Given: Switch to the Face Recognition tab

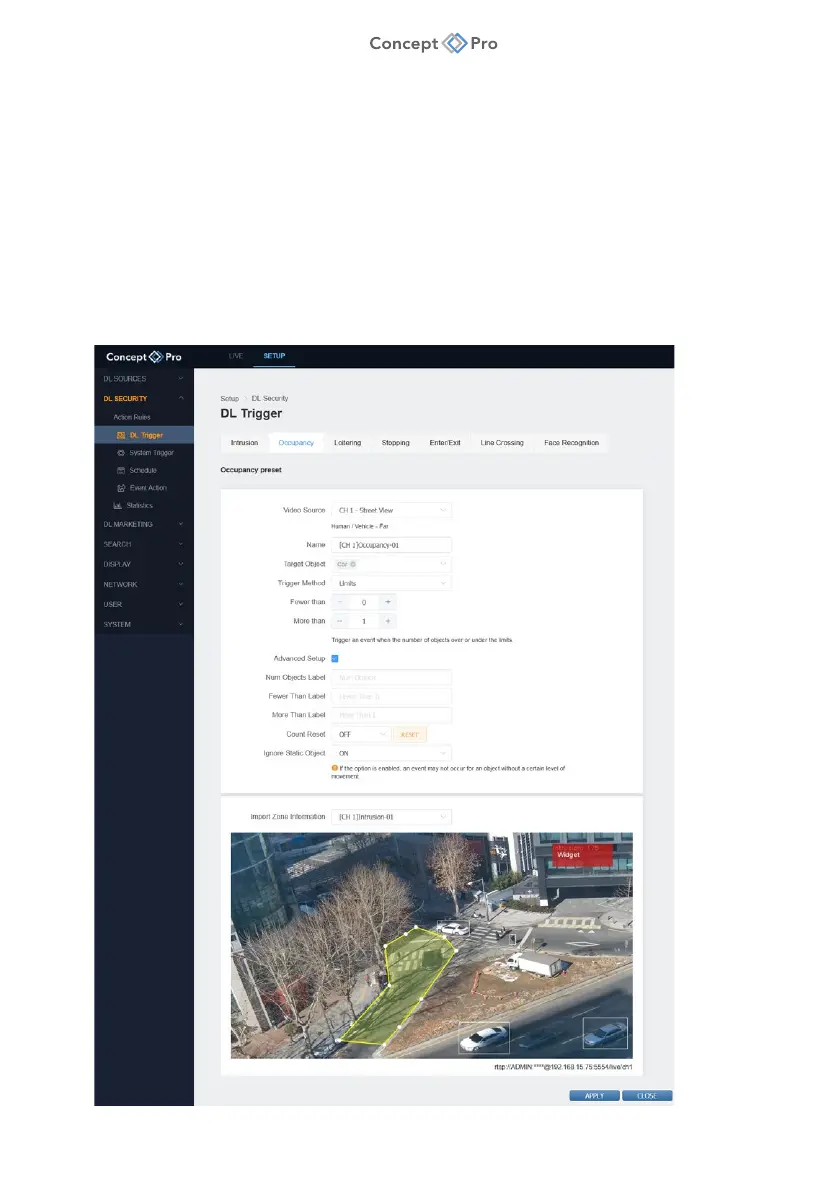Looking at the screenshot, I should click(x=571, y=442).
